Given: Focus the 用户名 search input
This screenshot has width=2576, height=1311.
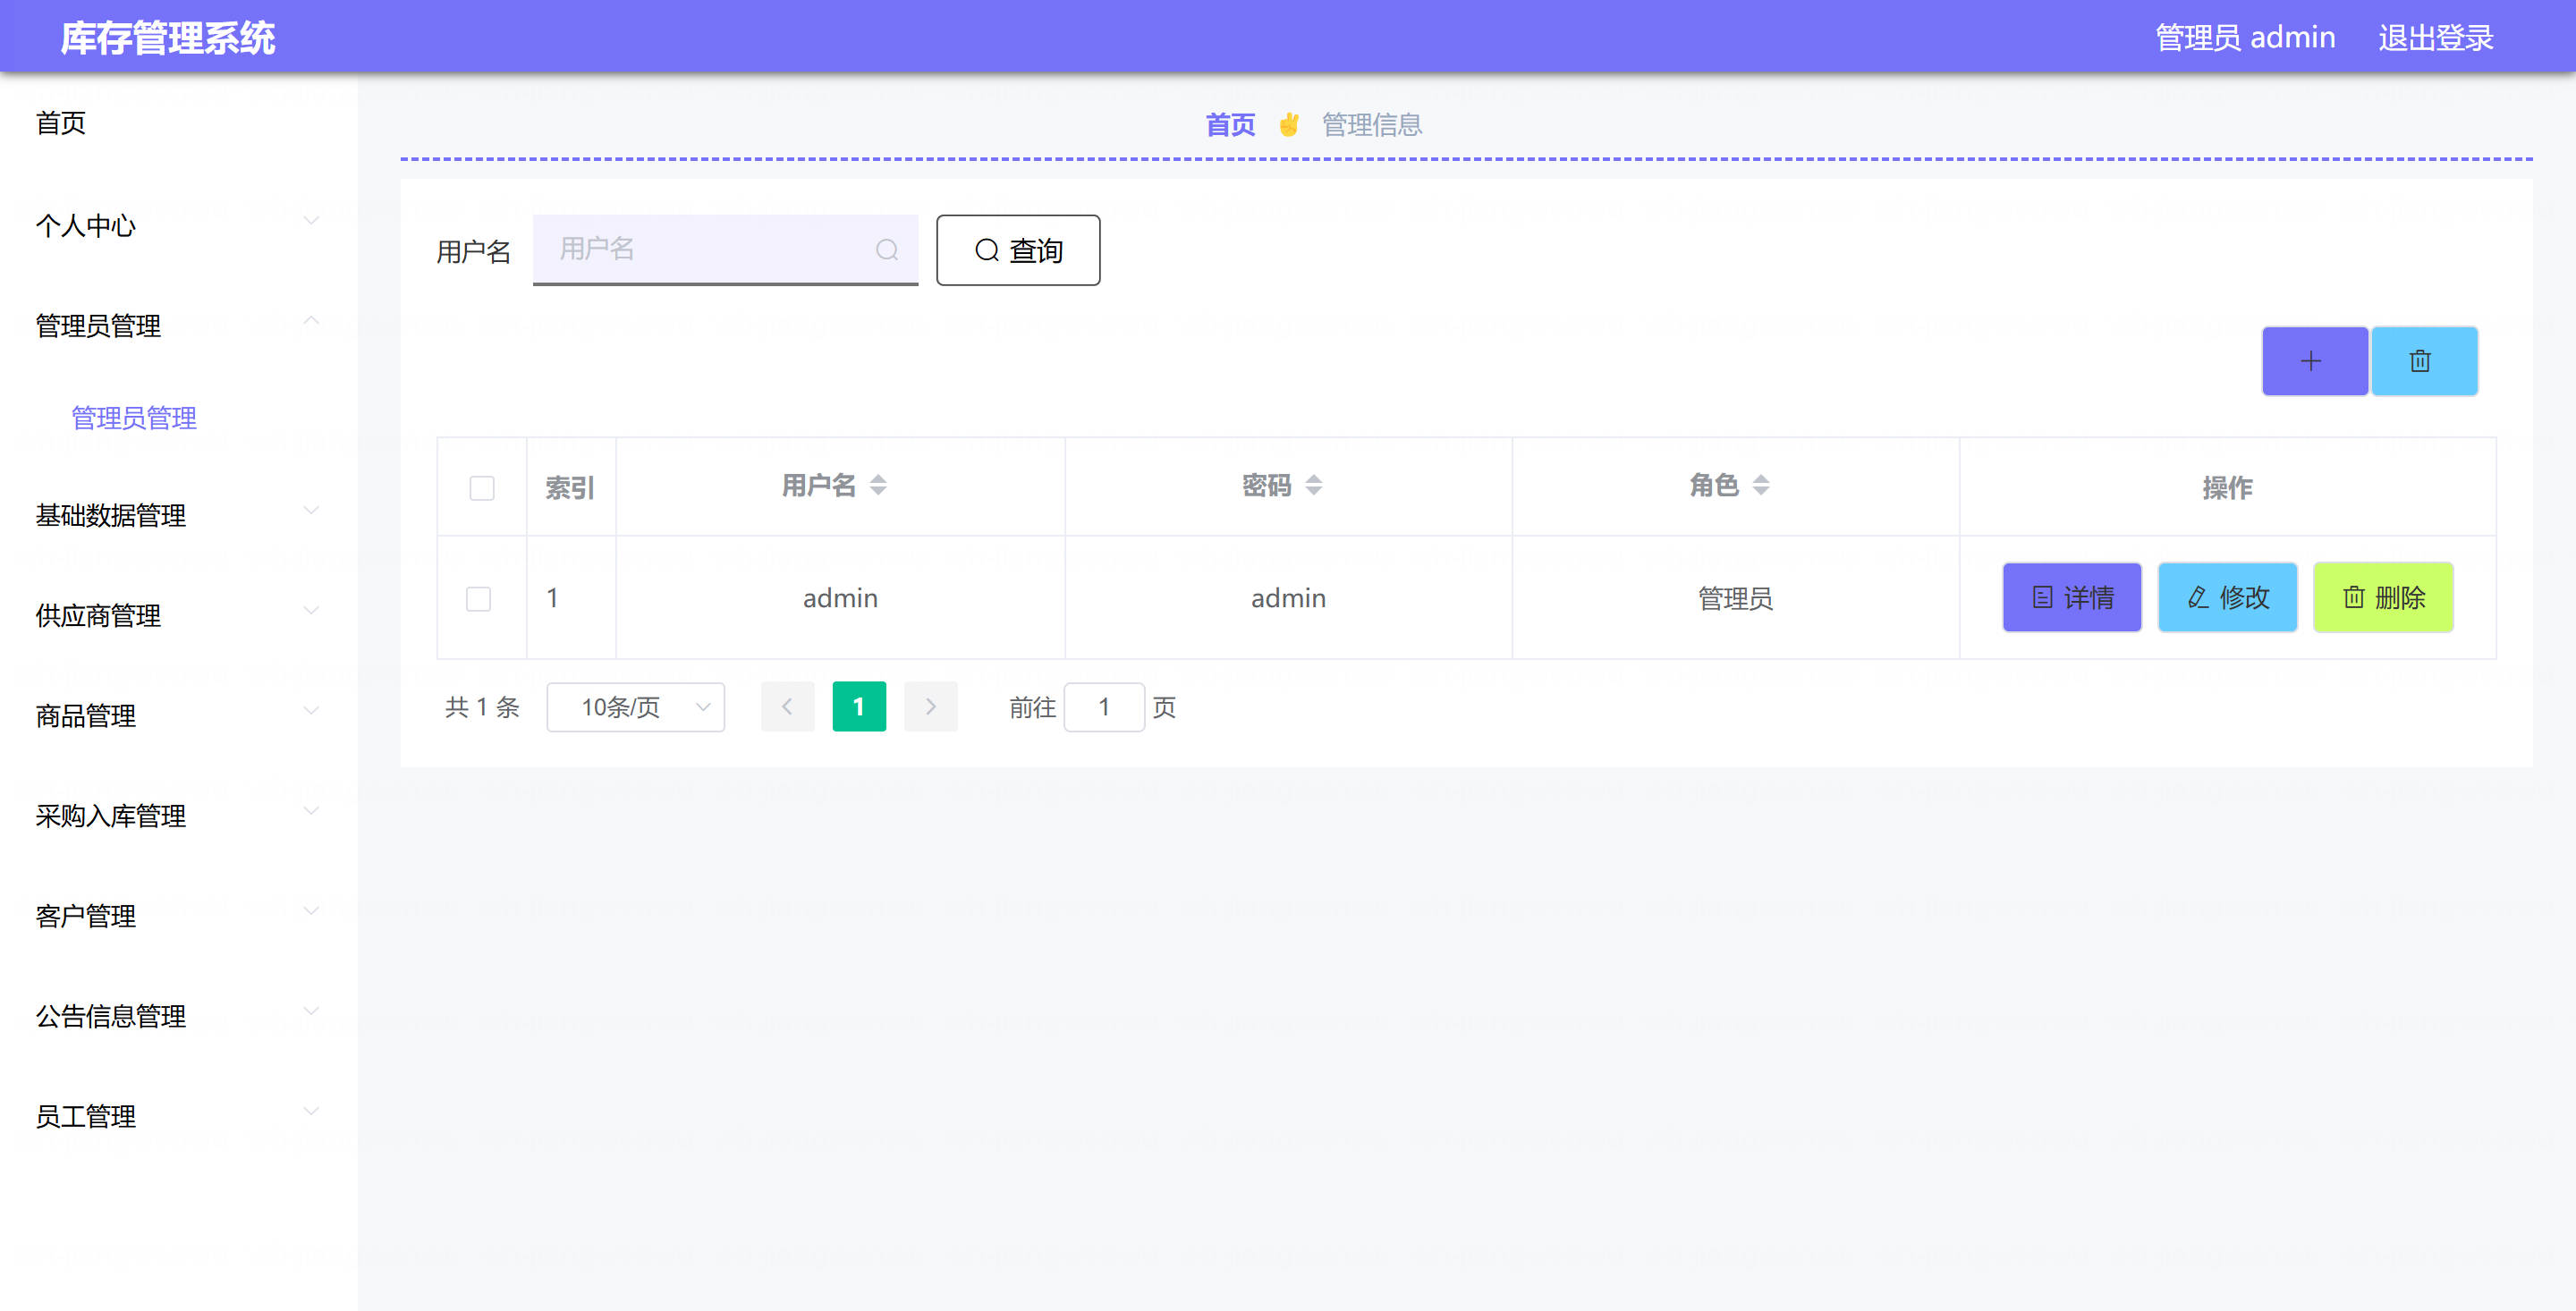Looking at the screenshot, I should coord(725,249).
